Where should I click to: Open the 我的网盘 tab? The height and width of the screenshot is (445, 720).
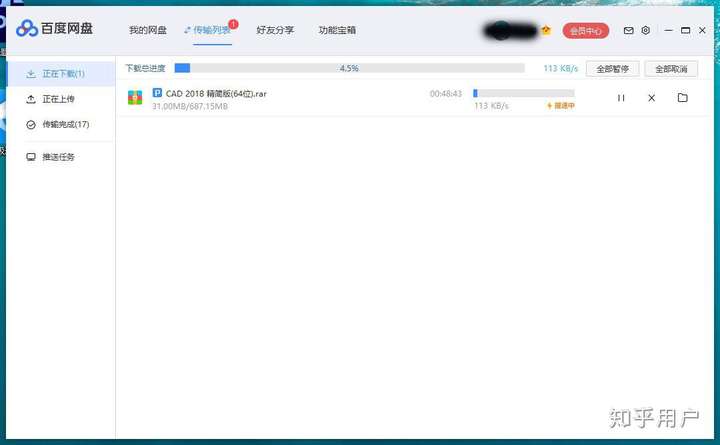tap(147, 30)
